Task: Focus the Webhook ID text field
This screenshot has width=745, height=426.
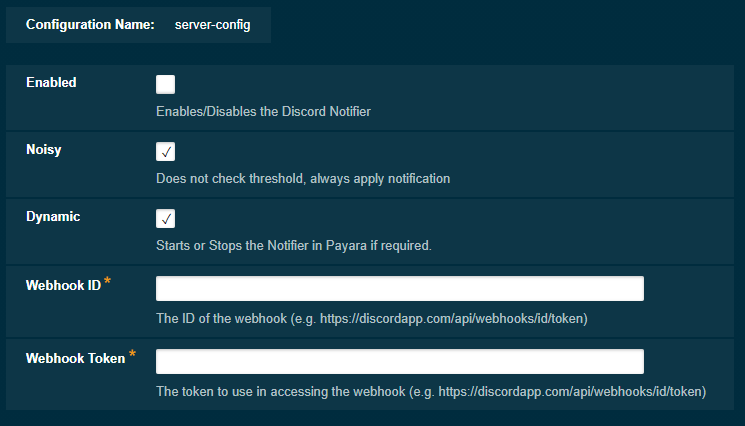Action: (x=399, y=289)
